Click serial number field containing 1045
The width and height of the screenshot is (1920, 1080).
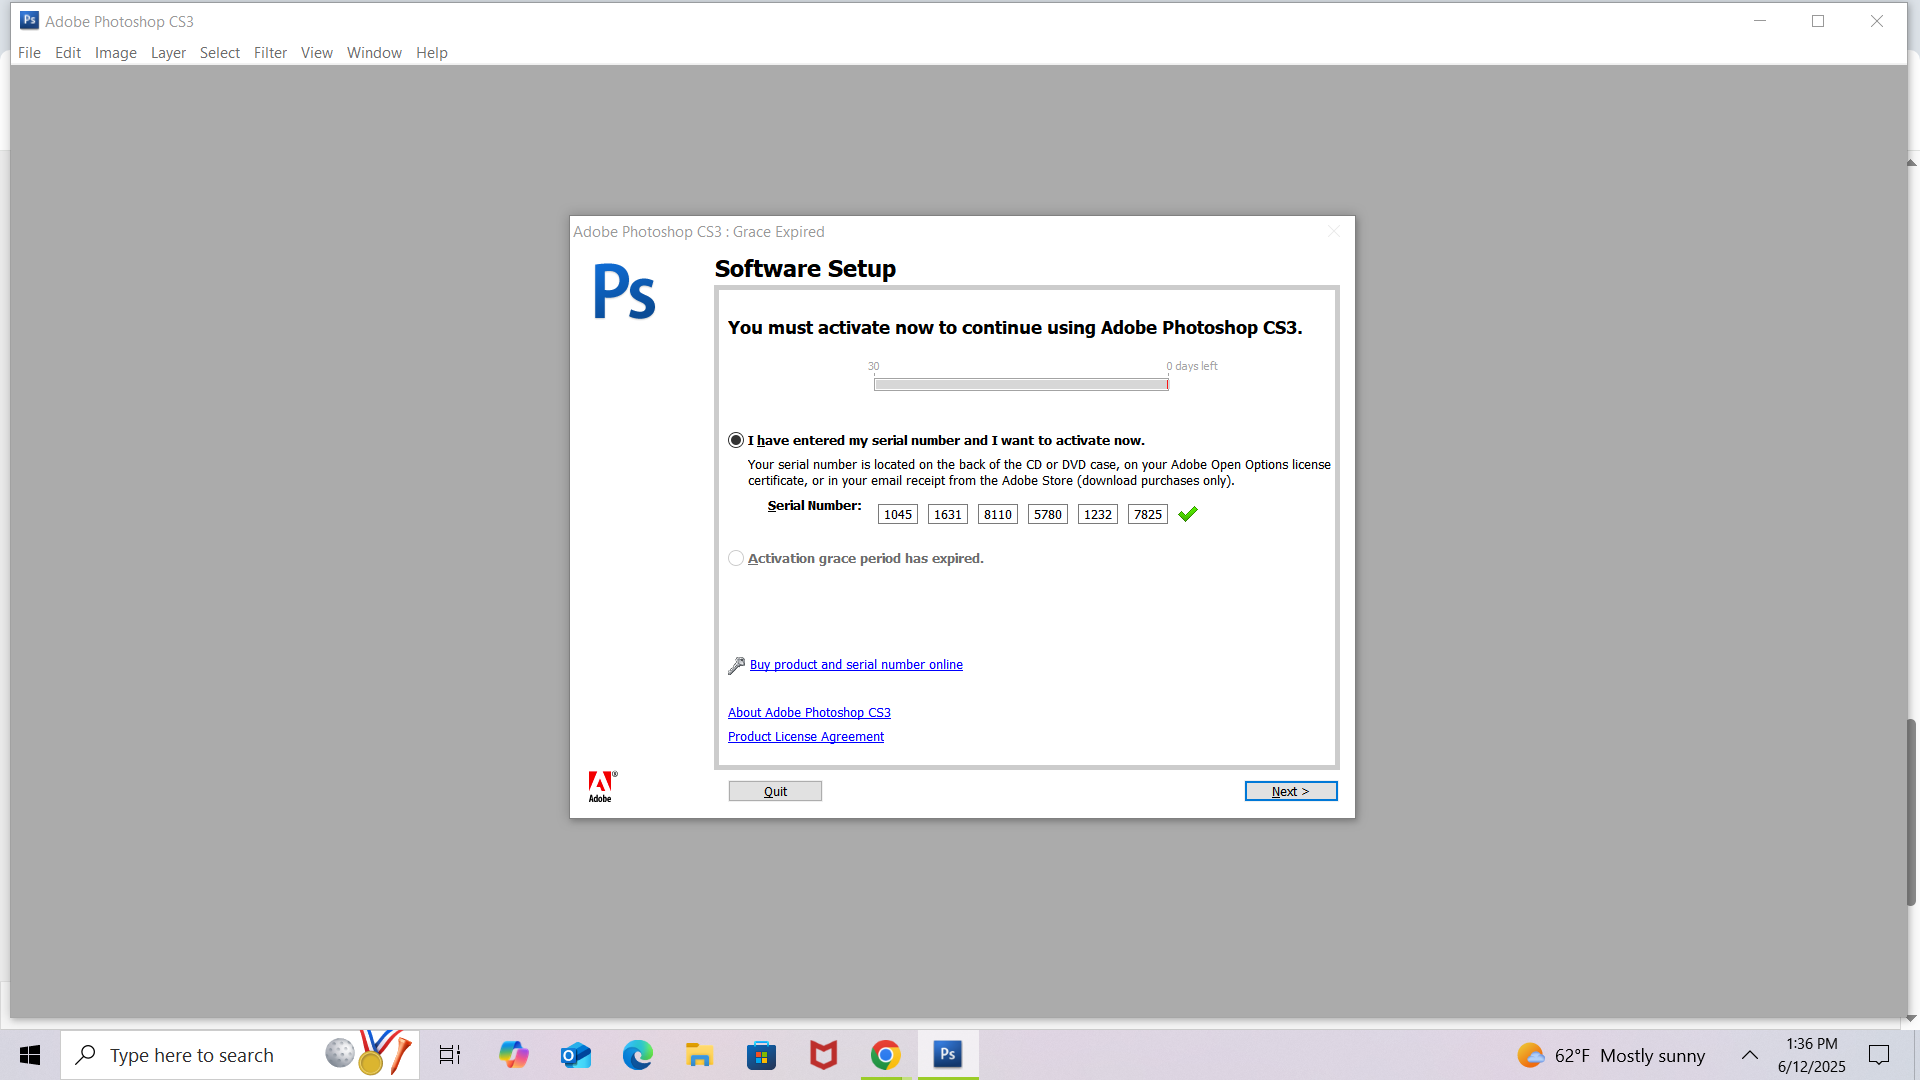pyautogui.click(x=898, y=514)
